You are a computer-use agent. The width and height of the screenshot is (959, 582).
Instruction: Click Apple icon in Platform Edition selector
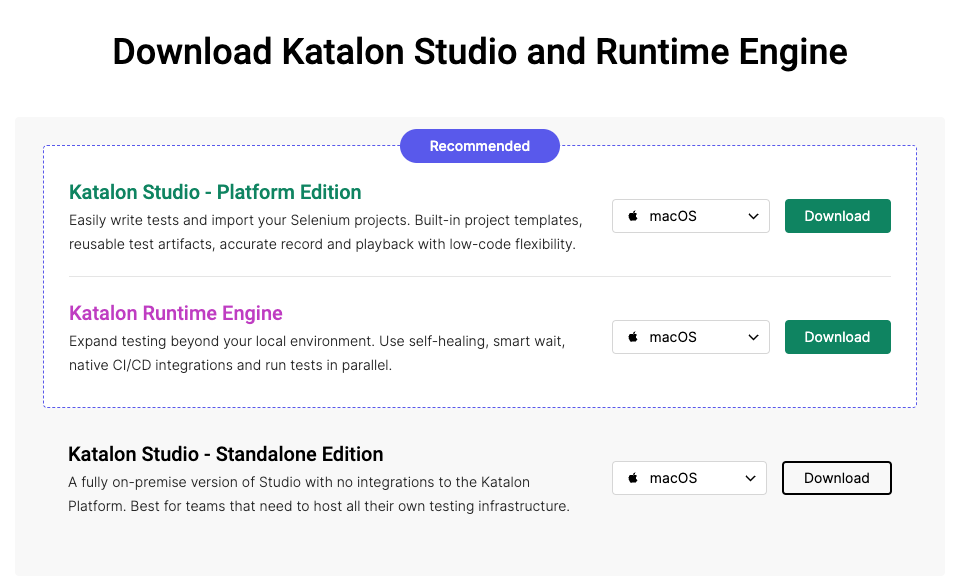click(633, 216)
